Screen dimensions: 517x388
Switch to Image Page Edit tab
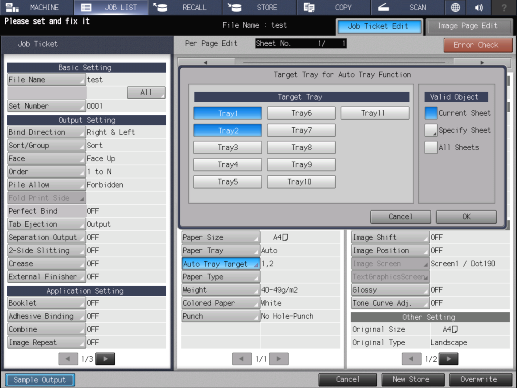(469, 26)
